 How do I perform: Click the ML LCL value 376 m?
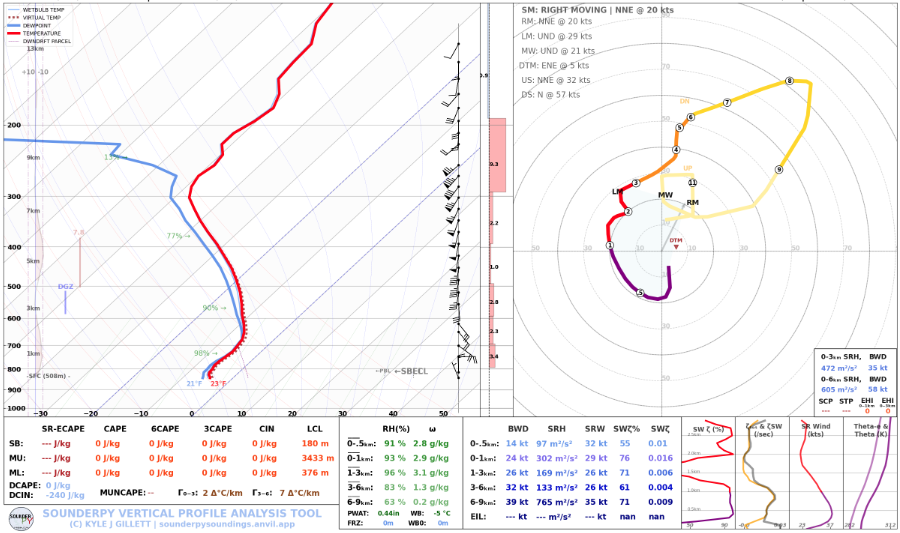click(315, 473)
